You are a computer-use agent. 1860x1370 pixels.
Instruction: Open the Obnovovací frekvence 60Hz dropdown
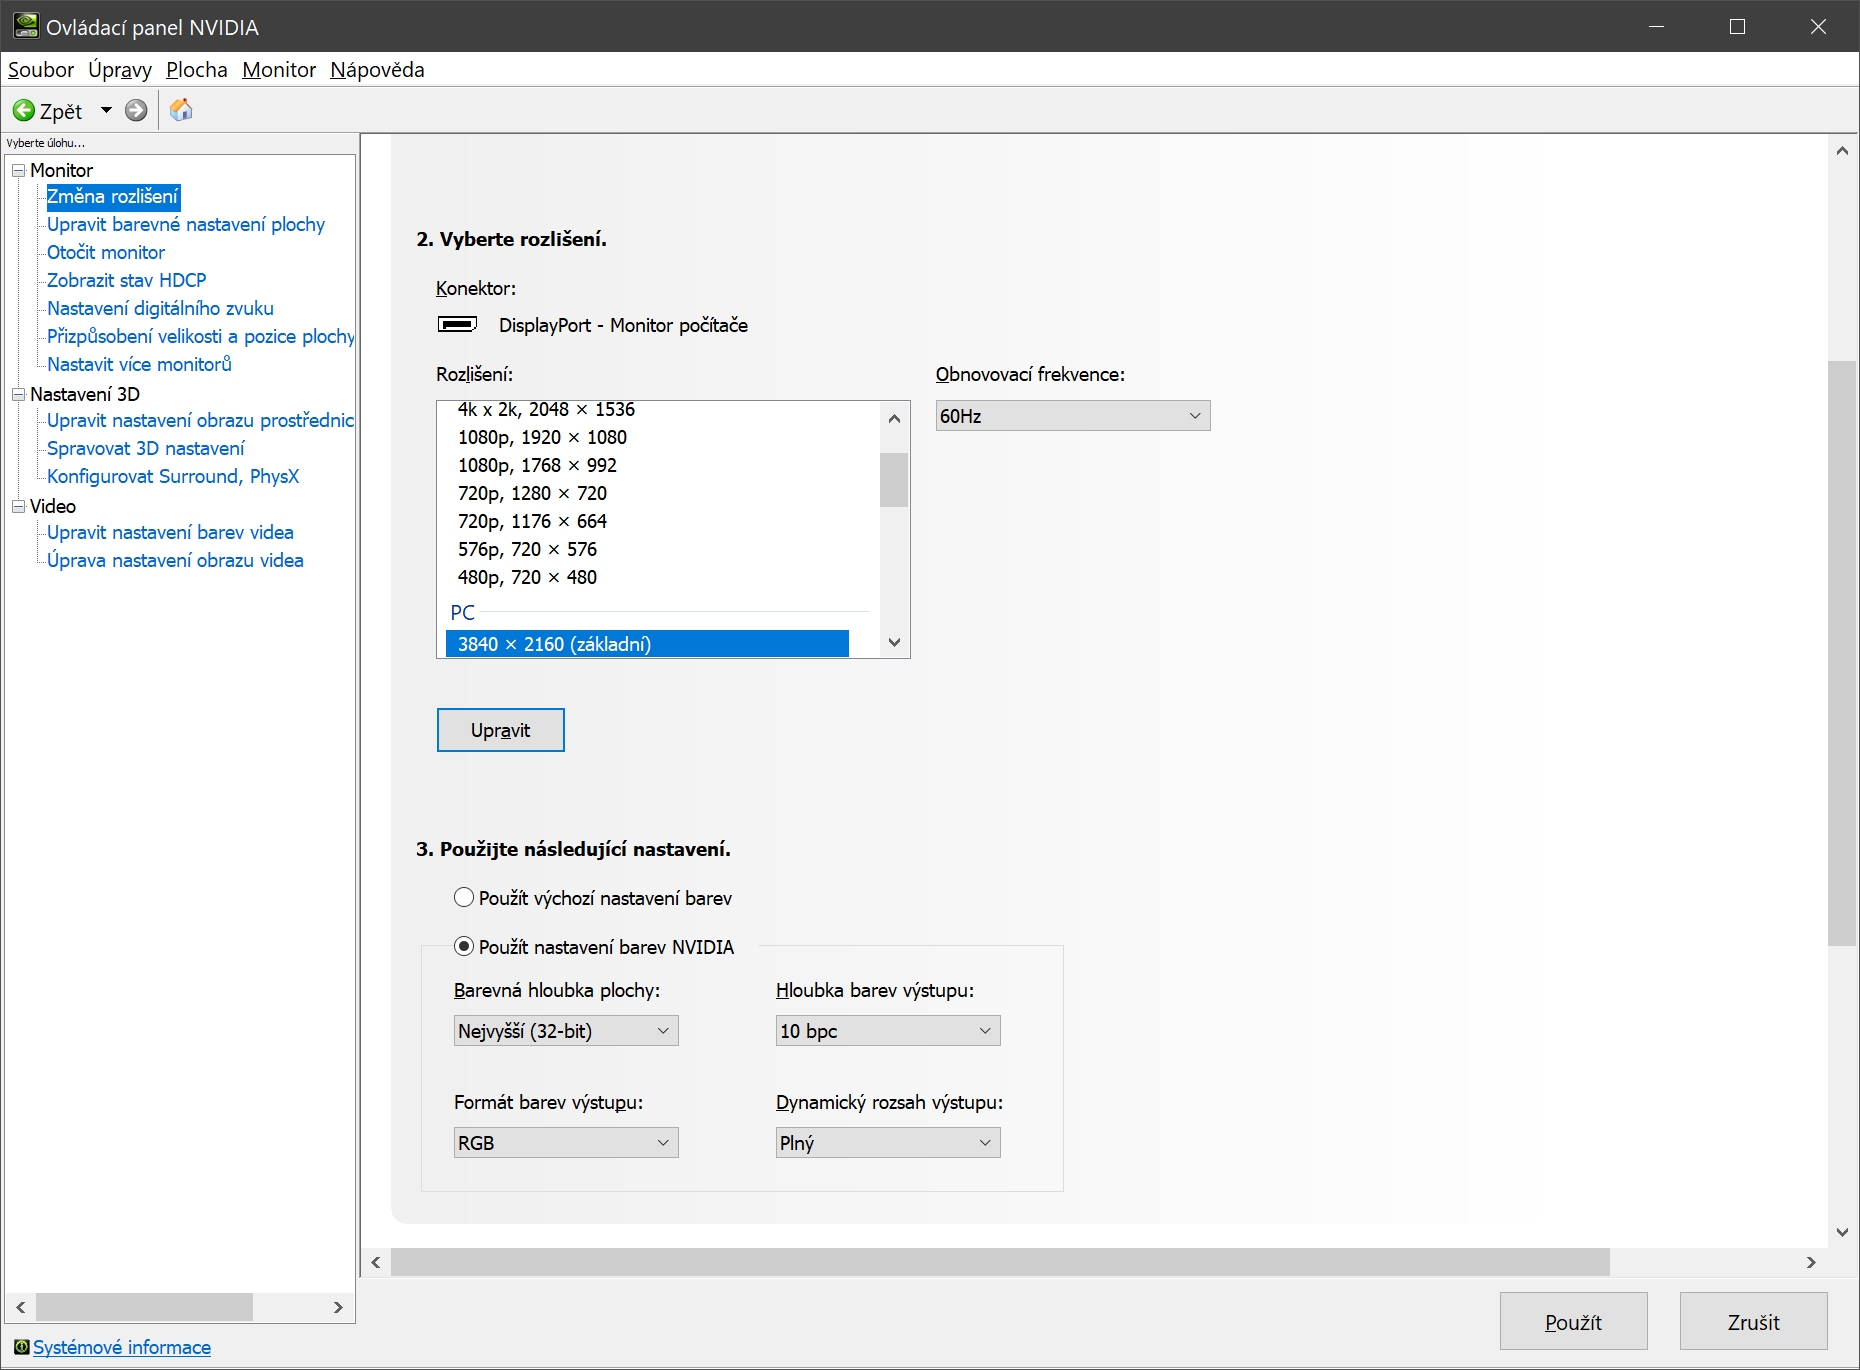[x=1073, y=416]
